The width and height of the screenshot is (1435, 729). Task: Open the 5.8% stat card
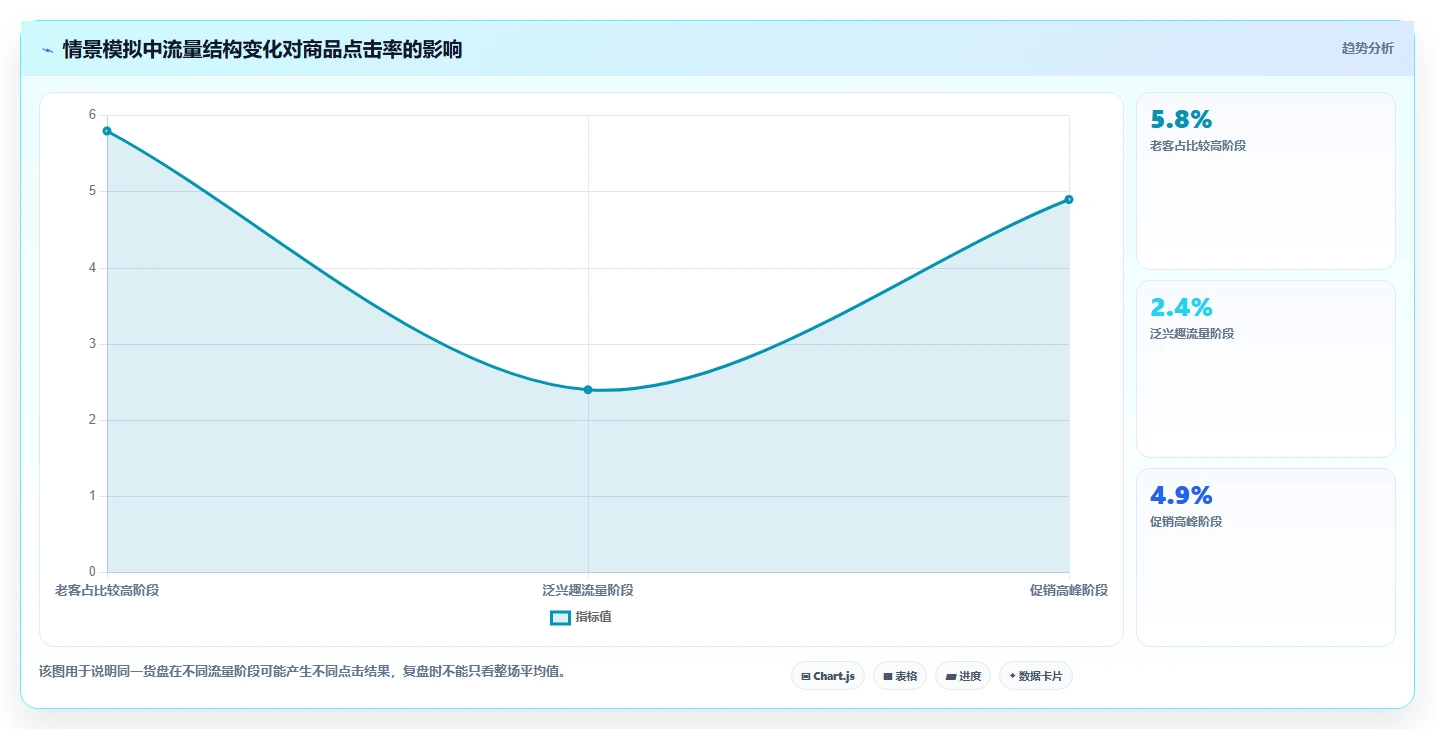(1265, 181)
